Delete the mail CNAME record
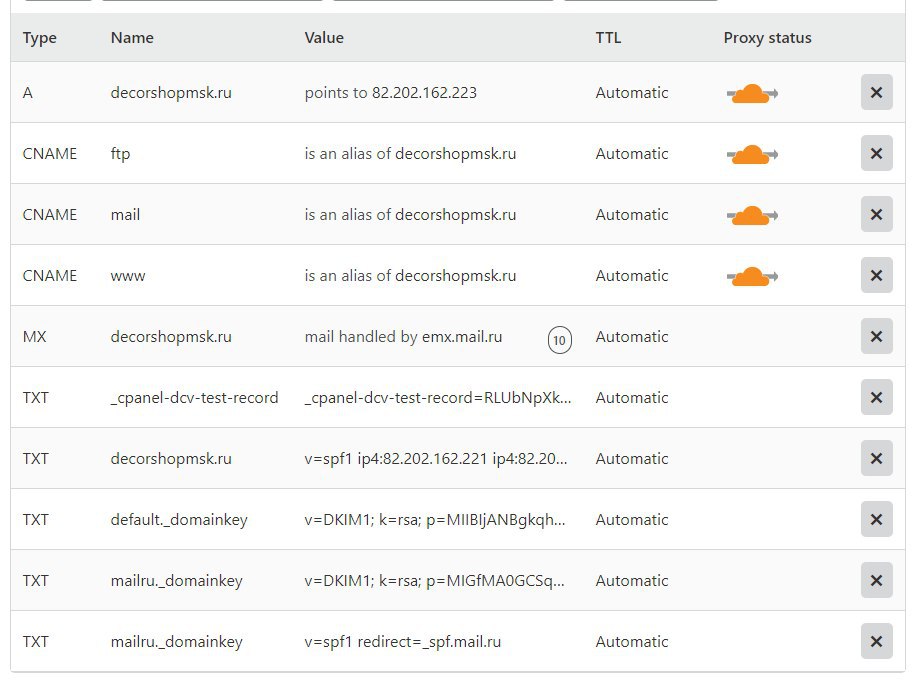 point(876,215)
